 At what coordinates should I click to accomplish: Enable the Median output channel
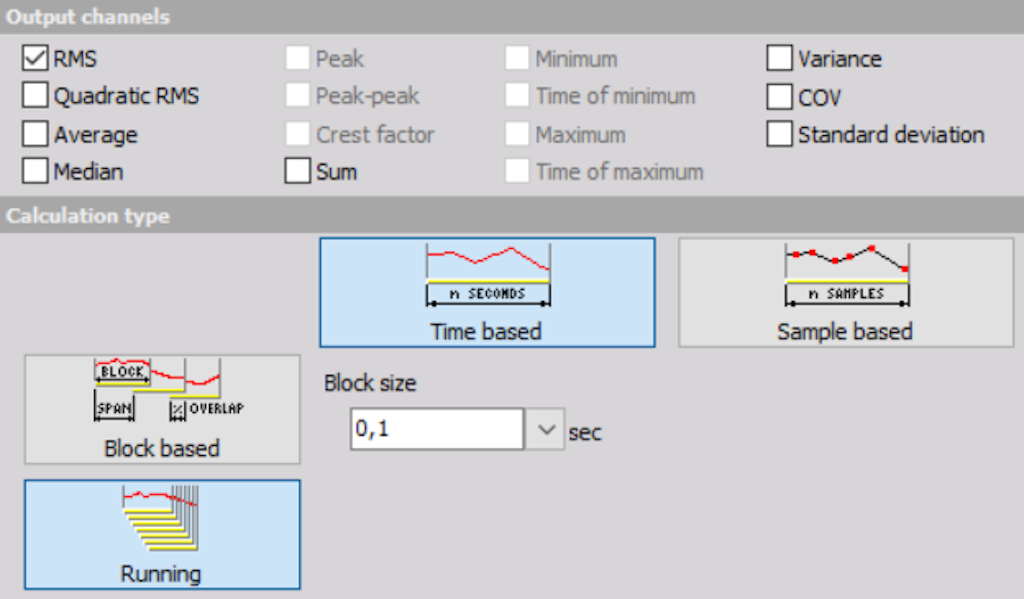35,171
